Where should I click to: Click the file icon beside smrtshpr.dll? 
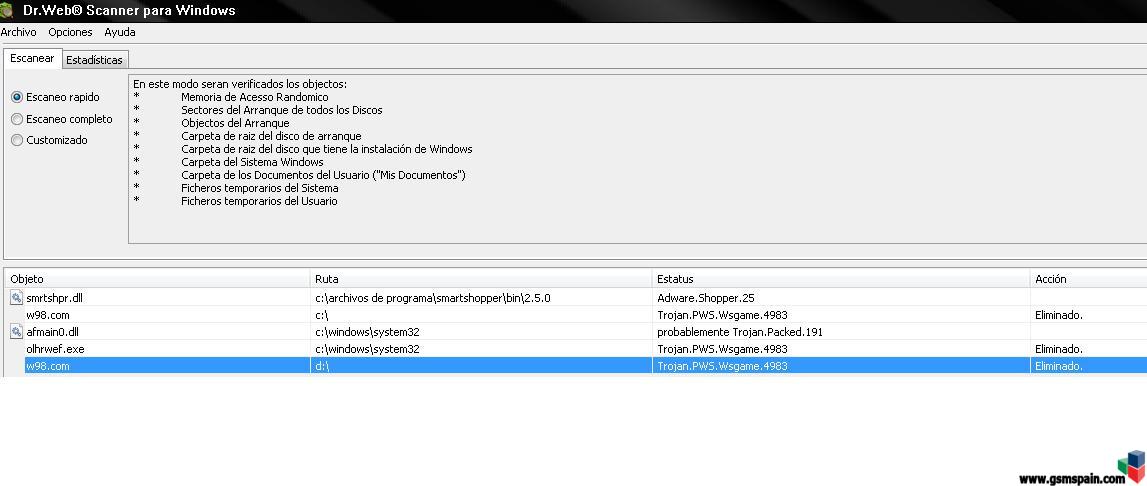16,298
